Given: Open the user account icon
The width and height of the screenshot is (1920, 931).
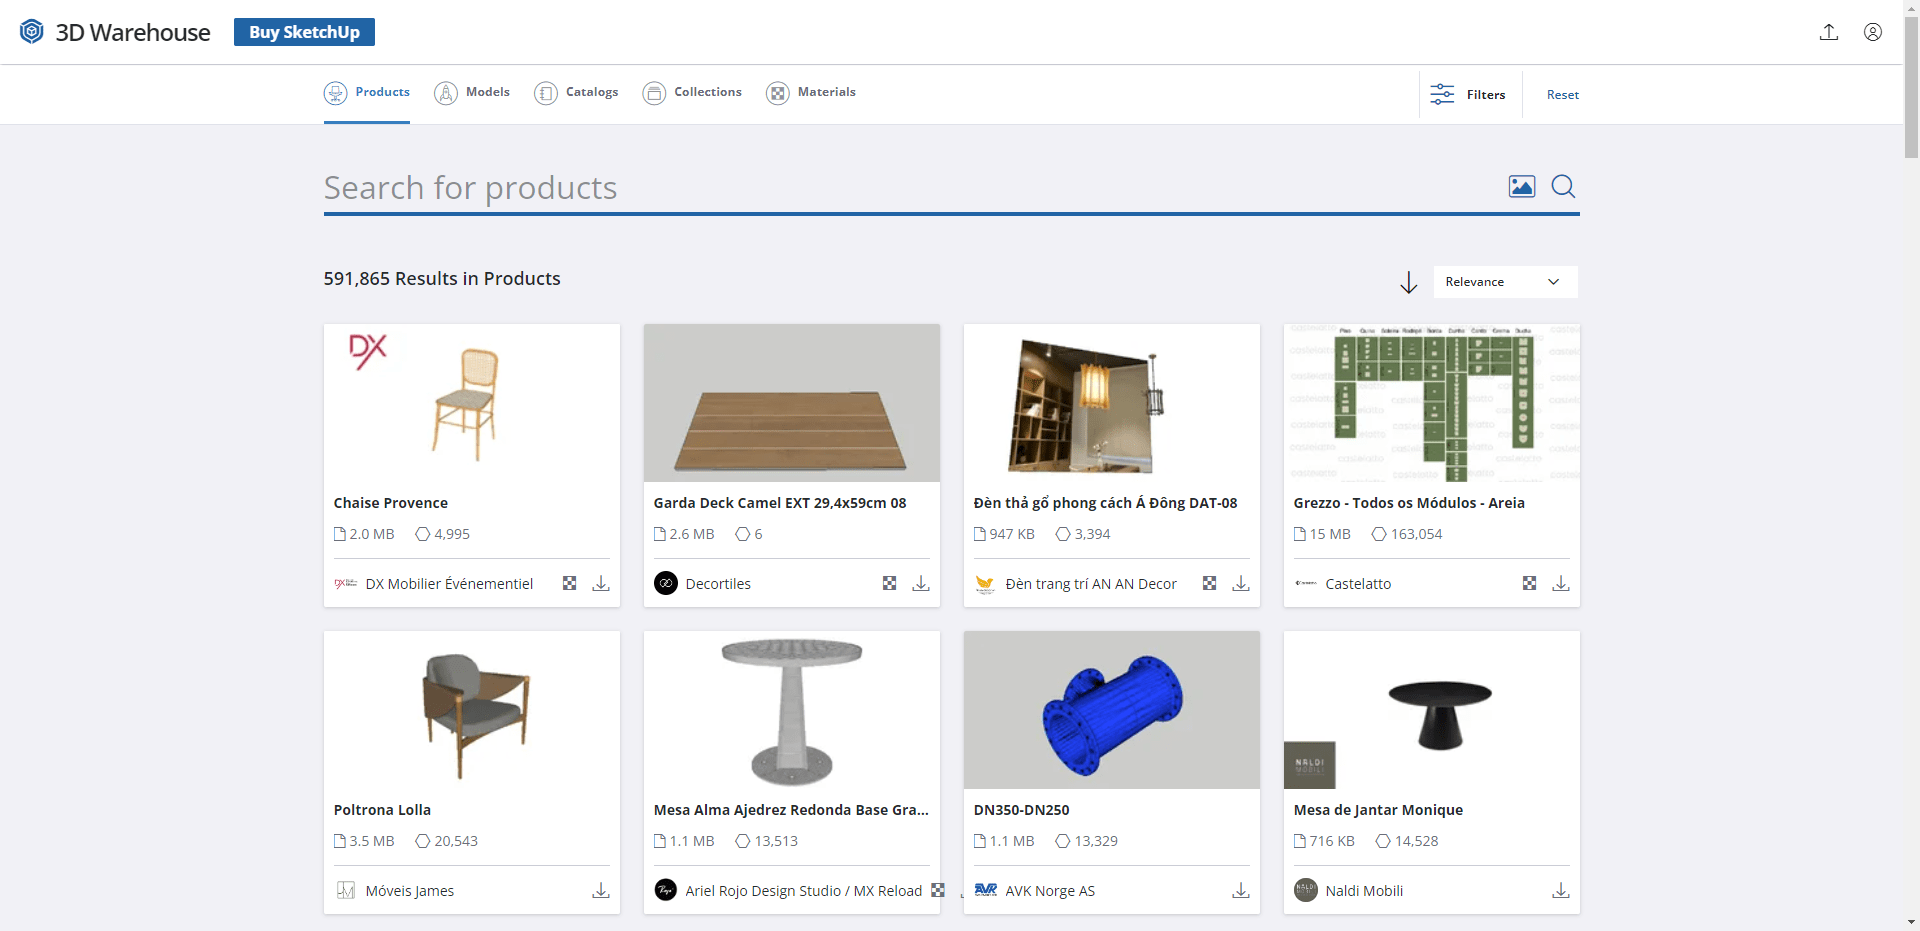Looking at the screenshot, I should pos(1873,32).
